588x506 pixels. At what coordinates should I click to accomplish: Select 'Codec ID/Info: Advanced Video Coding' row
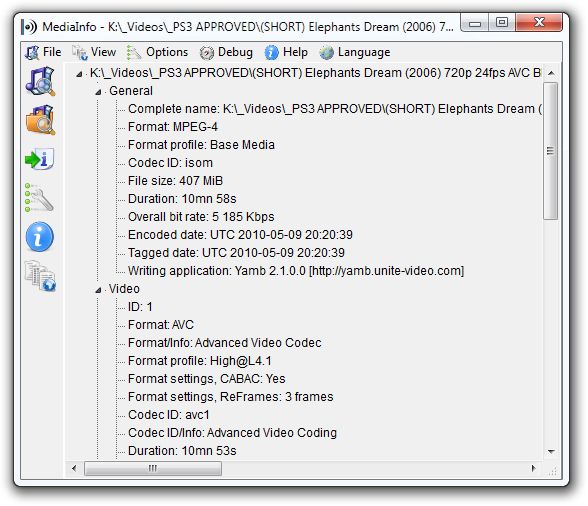point(232,433)
